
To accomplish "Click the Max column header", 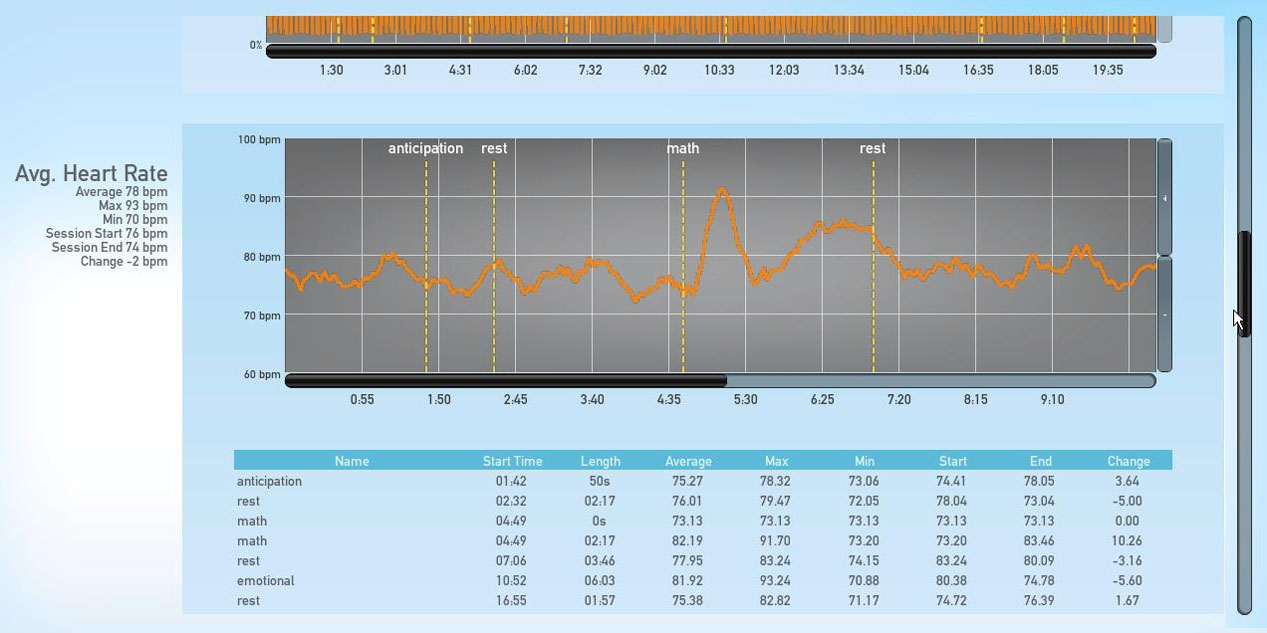I will (777, 461).
